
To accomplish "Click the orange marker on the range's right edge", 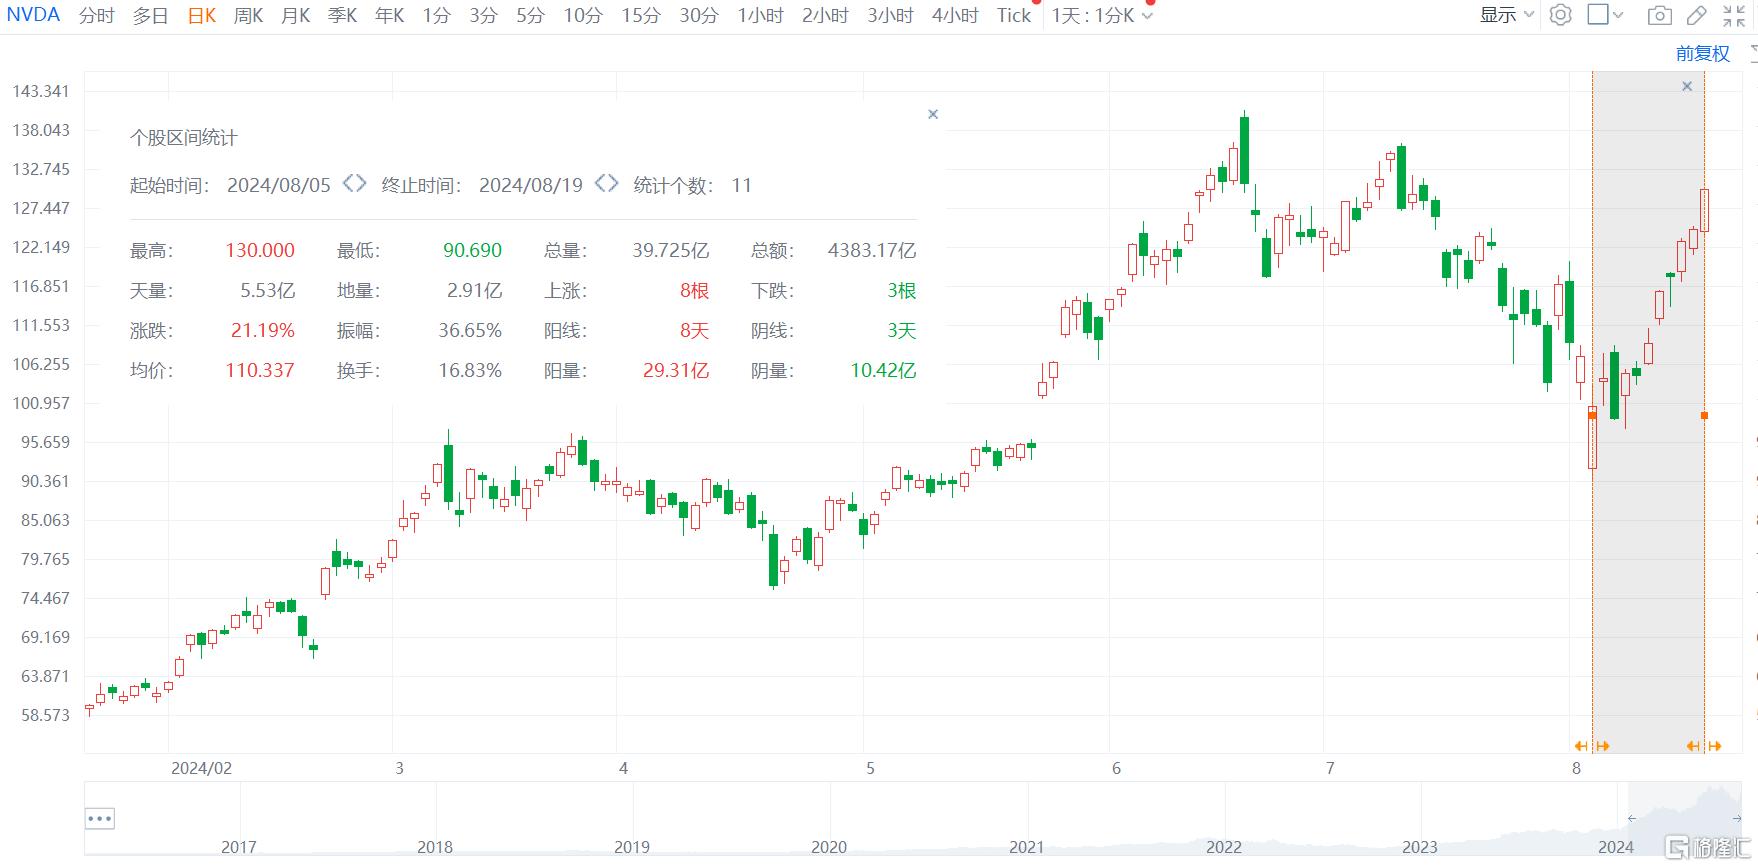I will coord(1704,415).
